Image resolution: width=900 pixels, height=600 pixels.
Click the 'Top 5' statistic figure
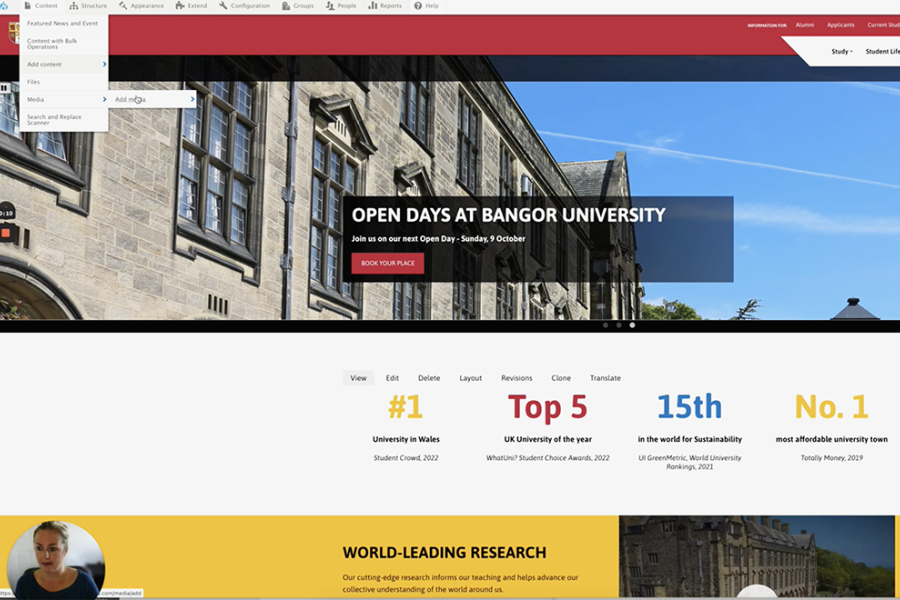548,407
